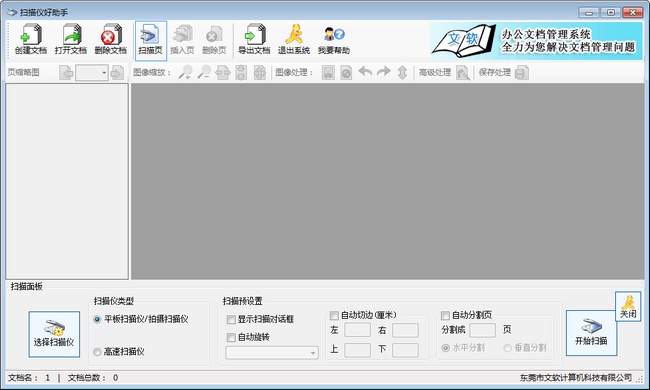This screenshot has width=650, height=390.
Task: Click the 删除文档 delete document icon
Action: coord(110,40)
